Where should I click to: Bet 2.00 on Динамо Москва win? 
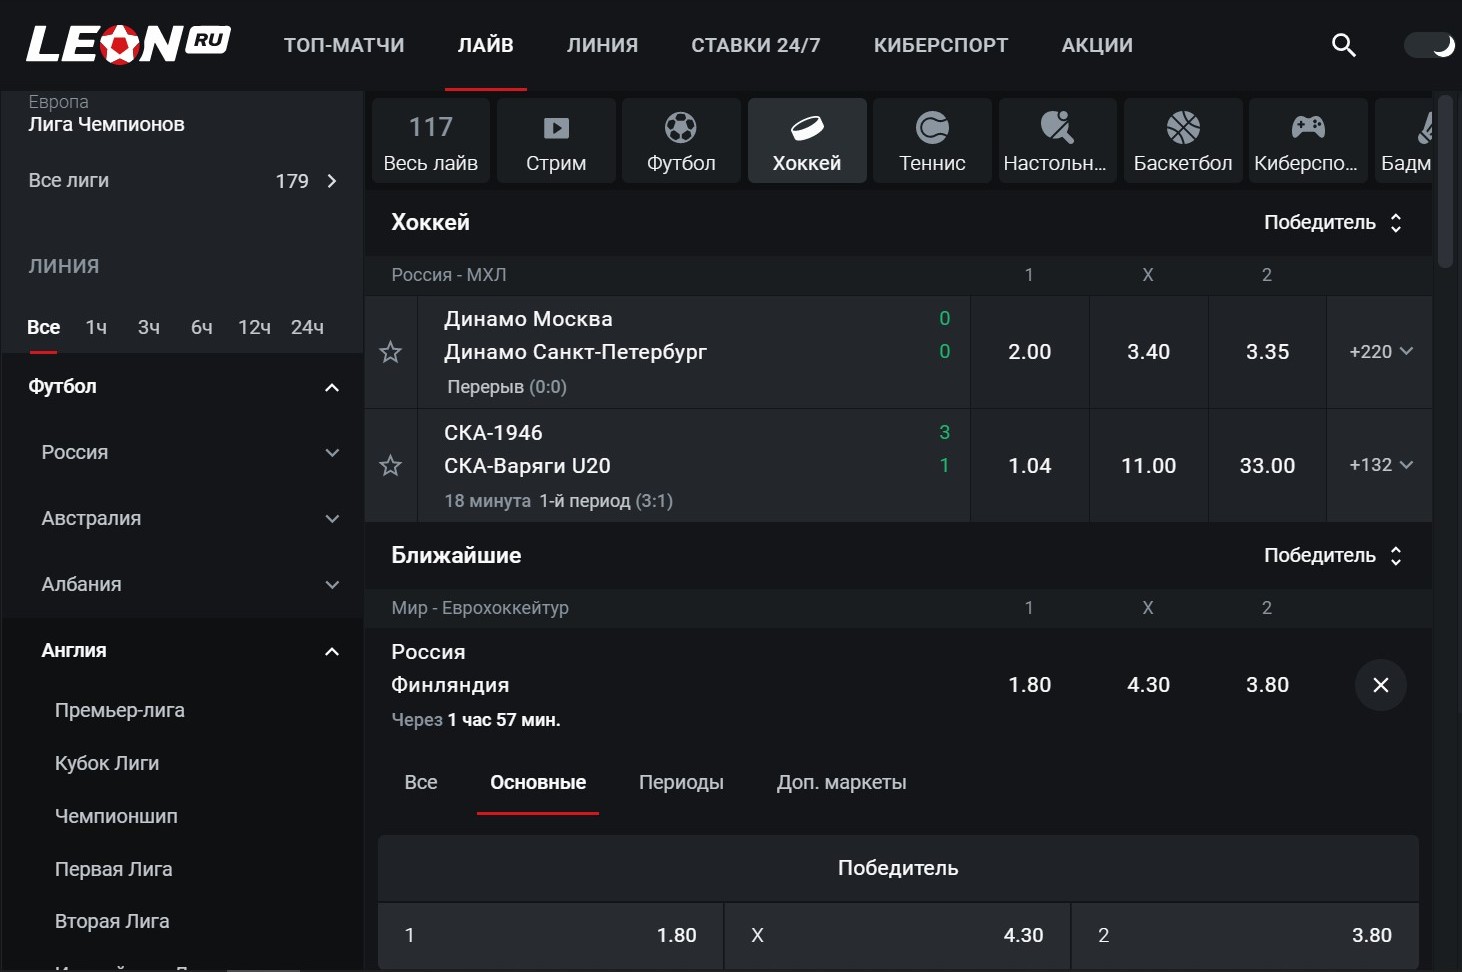tap(1030, 352)
